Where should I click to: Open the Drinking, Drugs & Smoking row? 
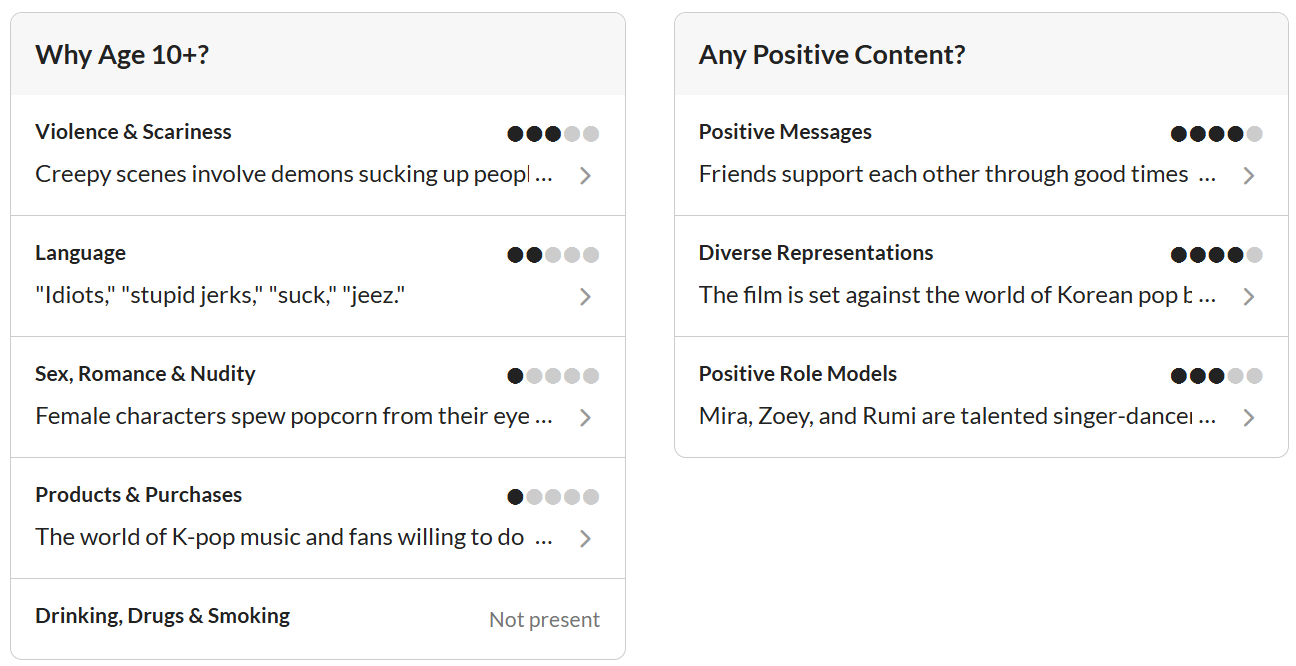(x=162, y=616)
